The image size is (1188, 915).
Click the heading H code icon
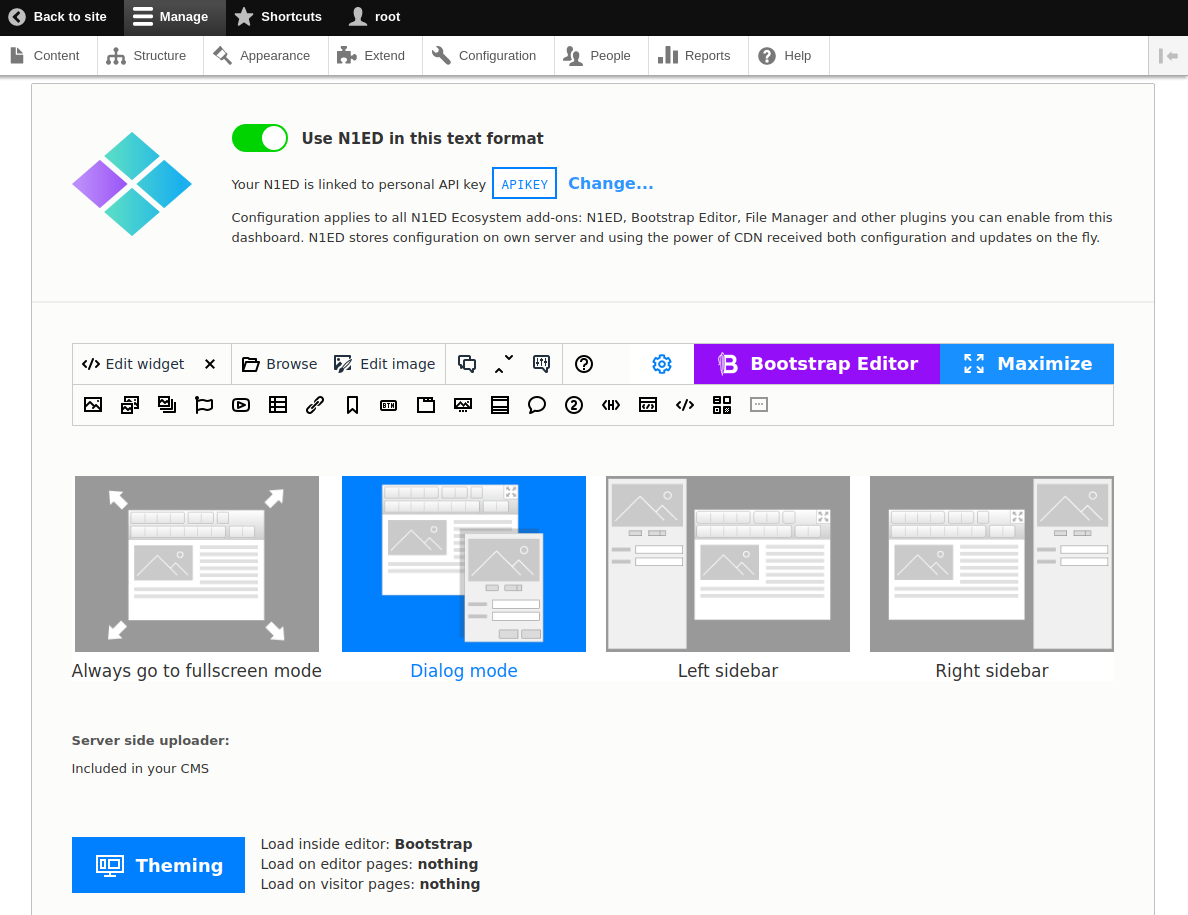(611, 405)
